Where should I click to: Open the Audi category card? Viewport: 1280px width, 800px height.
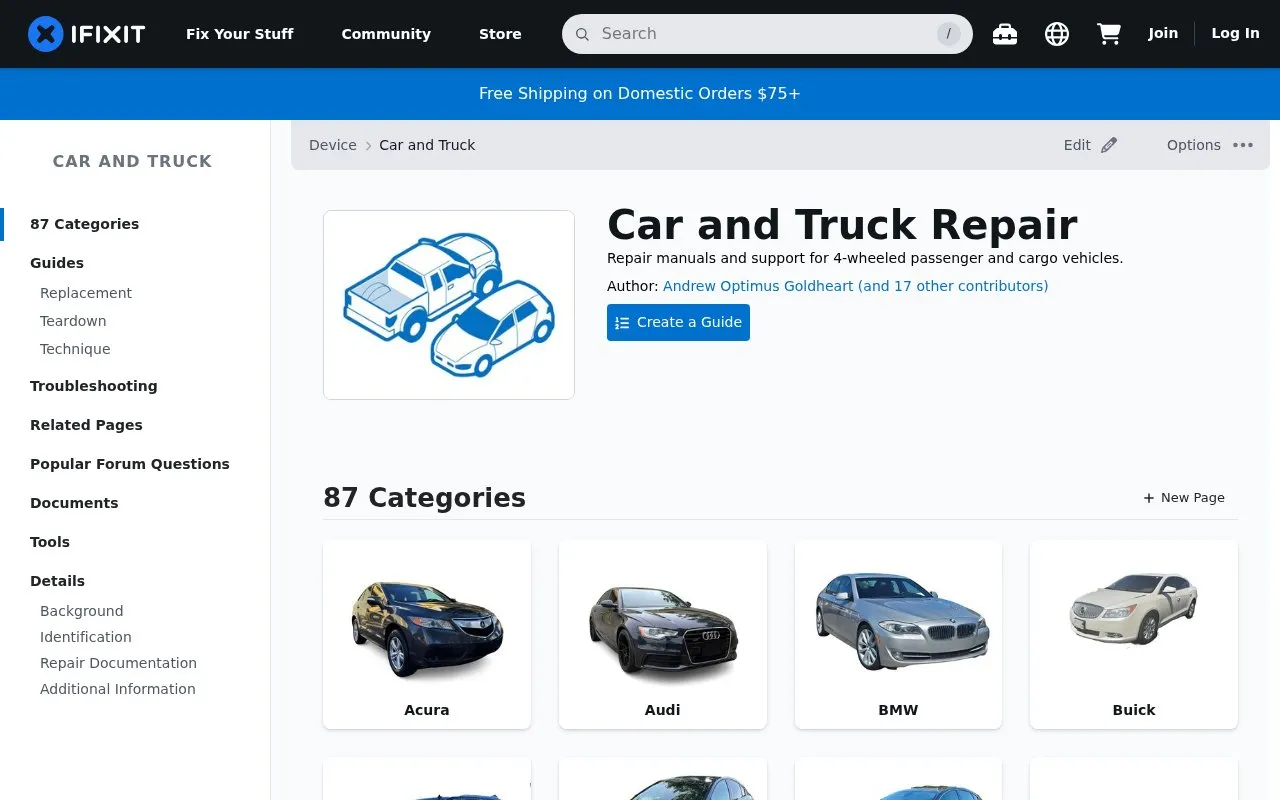663,635
